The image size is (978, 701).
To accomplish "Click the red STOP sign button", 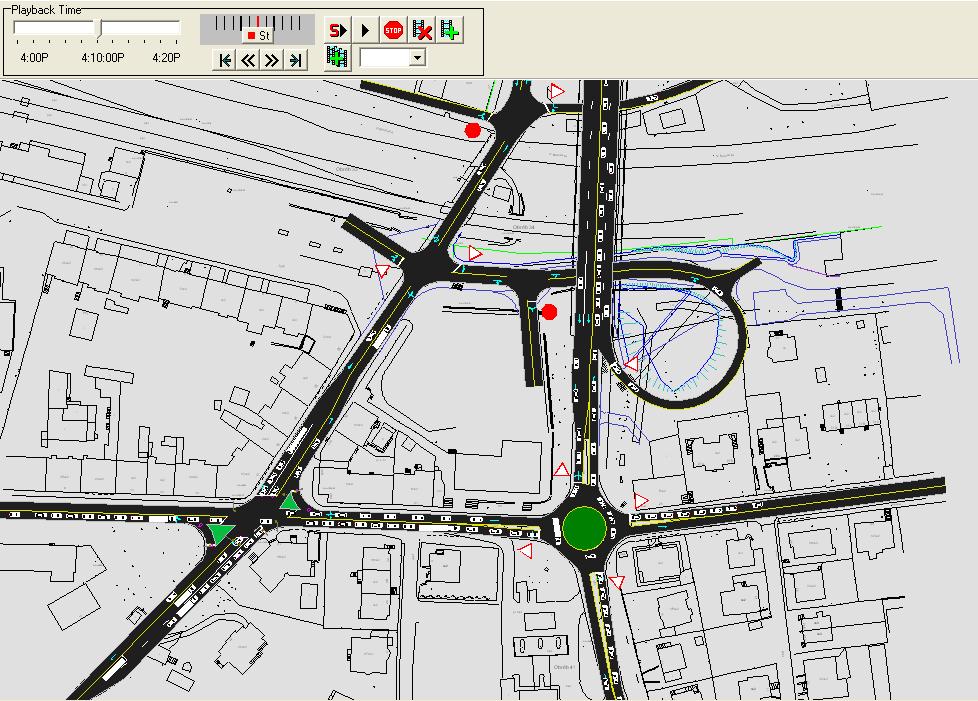I will pos(394,30).
